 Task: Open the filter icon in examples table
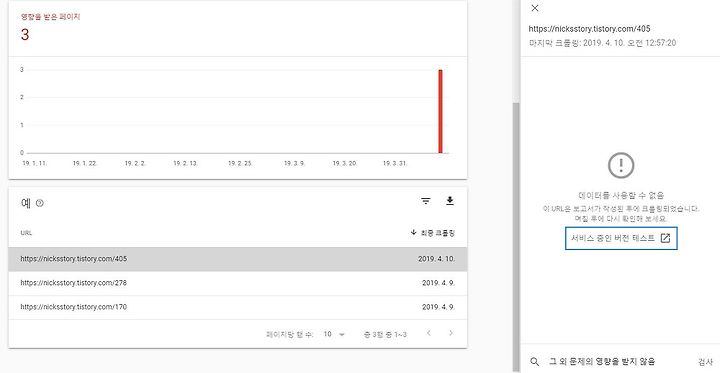pos(426,201)
